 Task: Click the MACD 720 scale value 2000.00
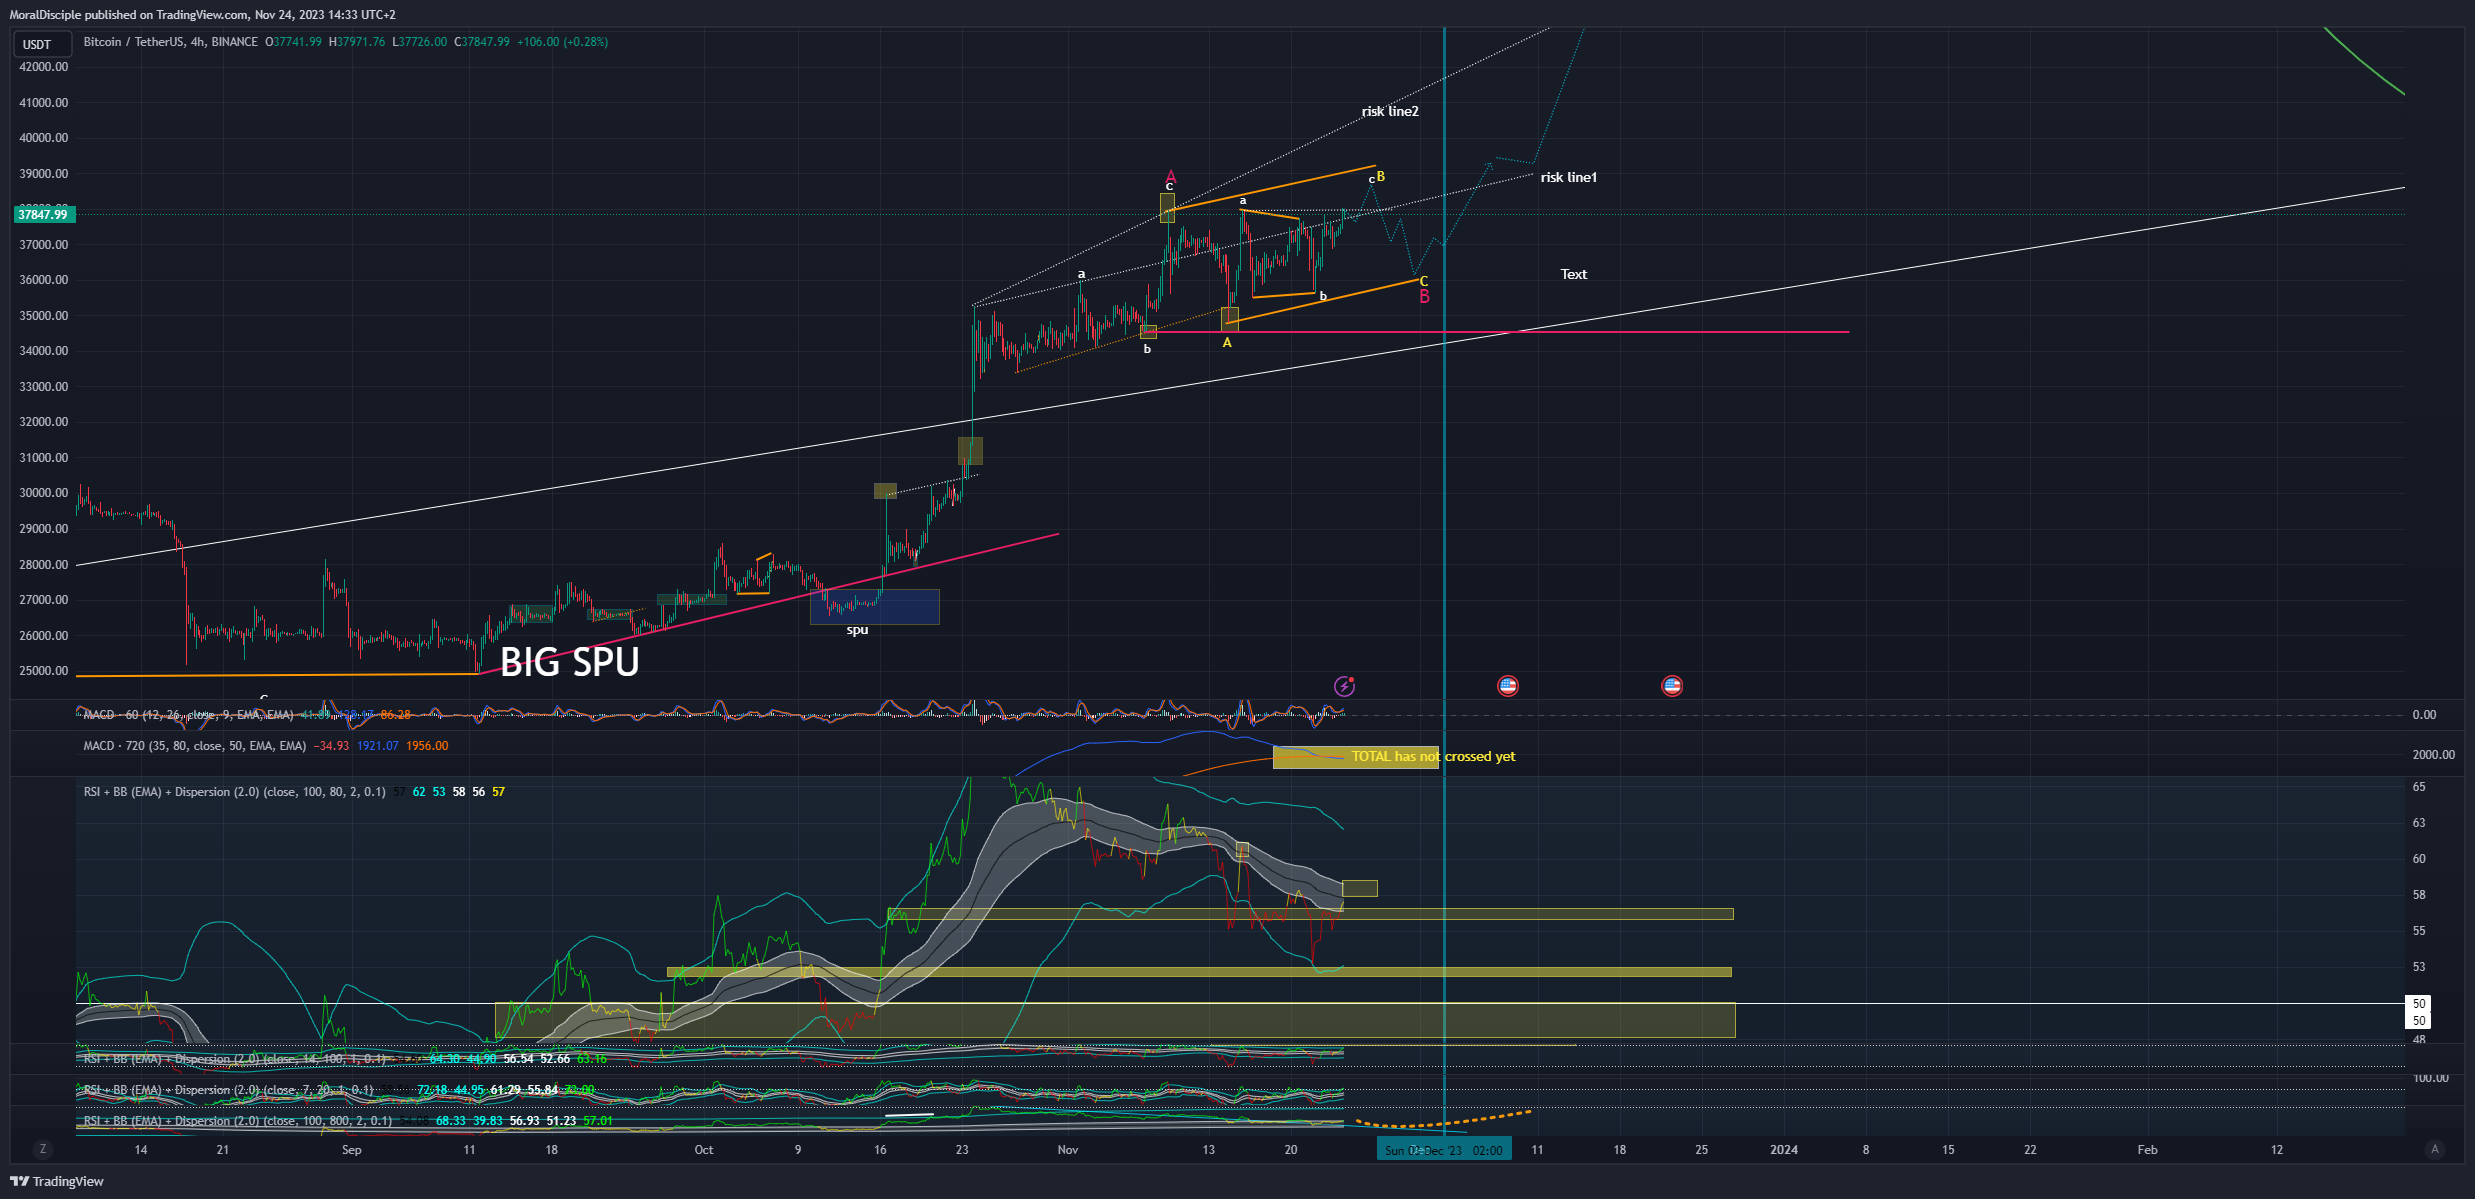[x=2433, y=755]
